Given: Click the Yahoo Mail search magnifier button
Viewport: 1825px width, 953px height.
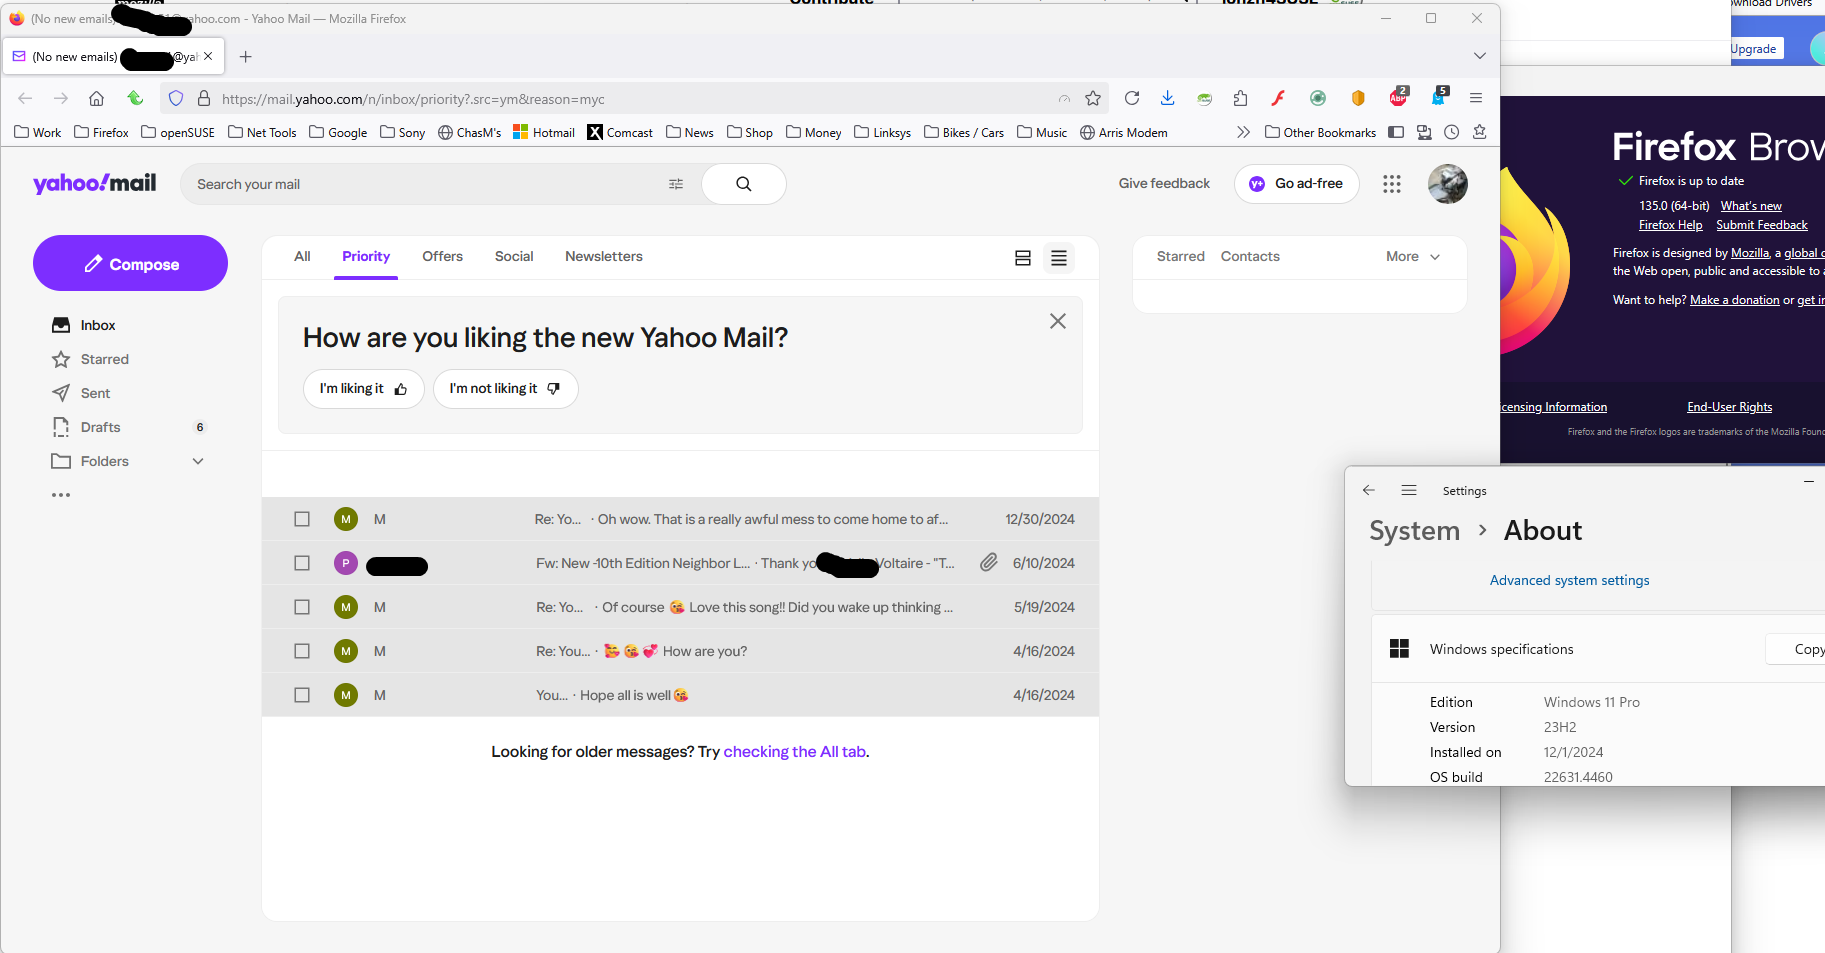Looking at the screenshot, I should (x=744, y=184).
